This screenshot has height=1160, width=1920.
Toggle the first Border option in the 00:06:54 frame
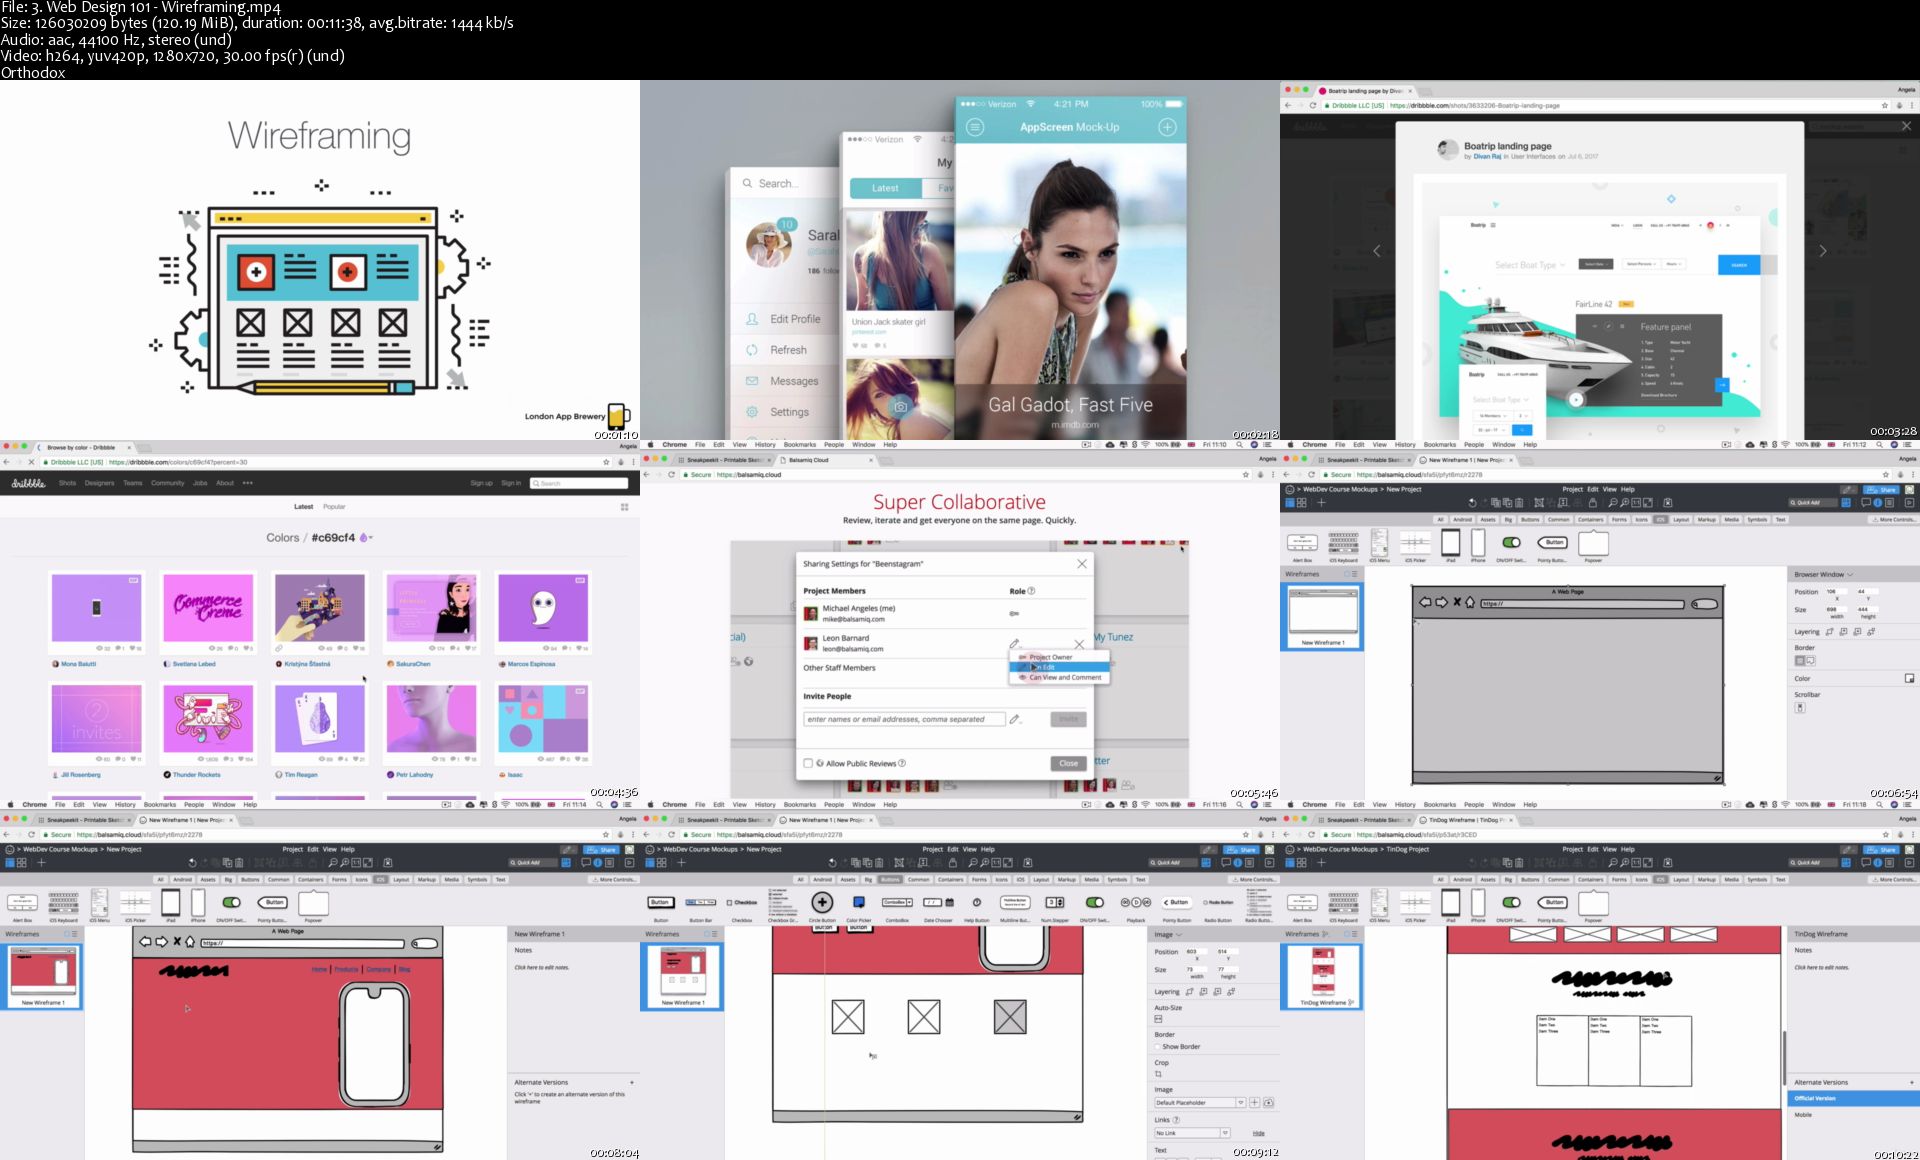(1799, 661)
